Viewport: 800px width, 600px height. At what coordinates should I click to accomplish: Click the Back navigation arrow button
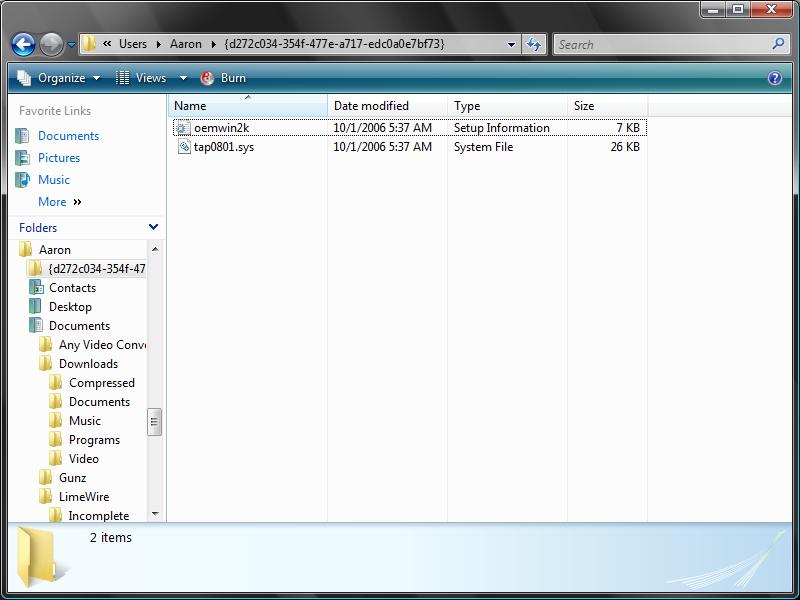pos(23,44)
